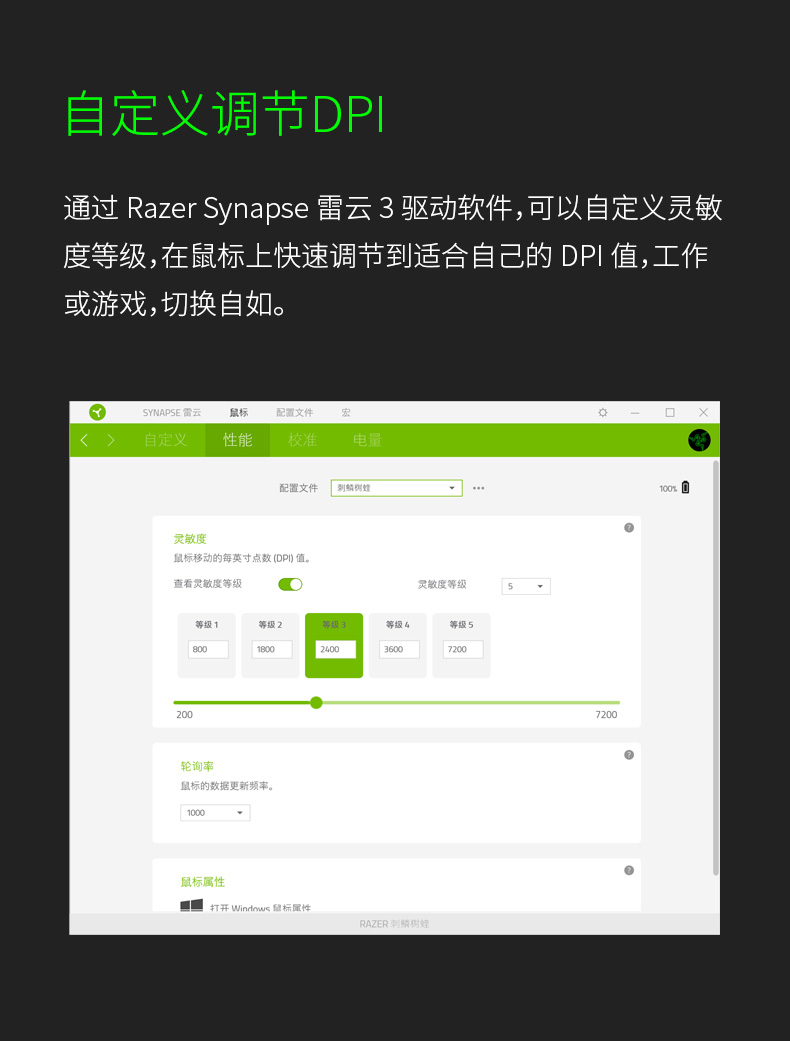Click the battery status icon
790x1041 pixels.
pyautogui.click(x=686, y=487)
